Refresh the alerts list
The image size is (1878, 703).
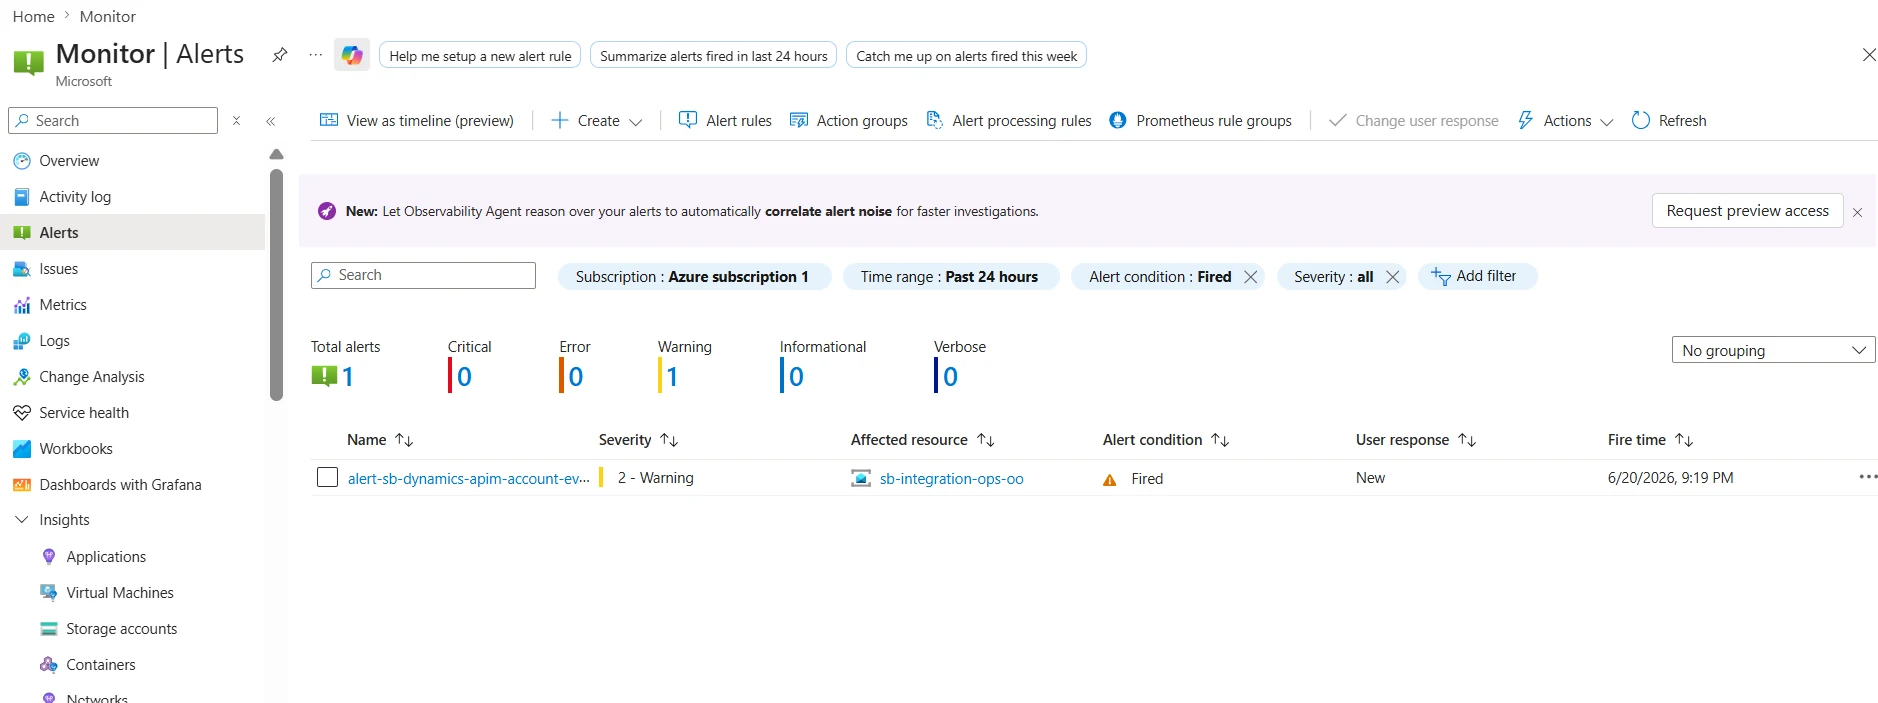coord(1669,120)
